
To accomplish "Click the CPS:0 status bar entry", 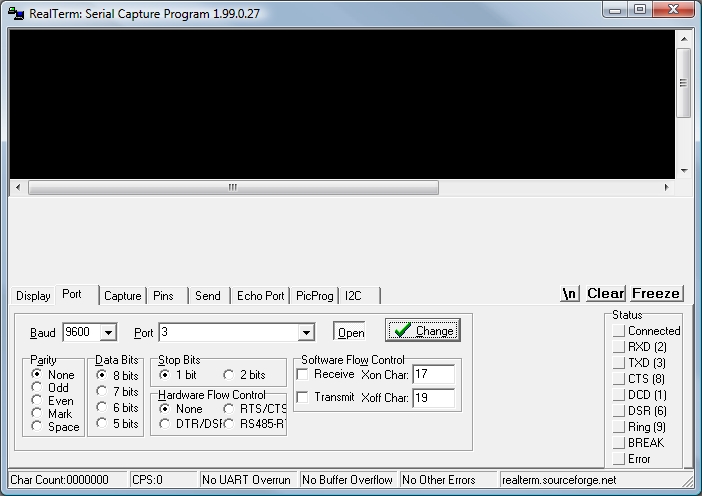I will coord(163,480).
